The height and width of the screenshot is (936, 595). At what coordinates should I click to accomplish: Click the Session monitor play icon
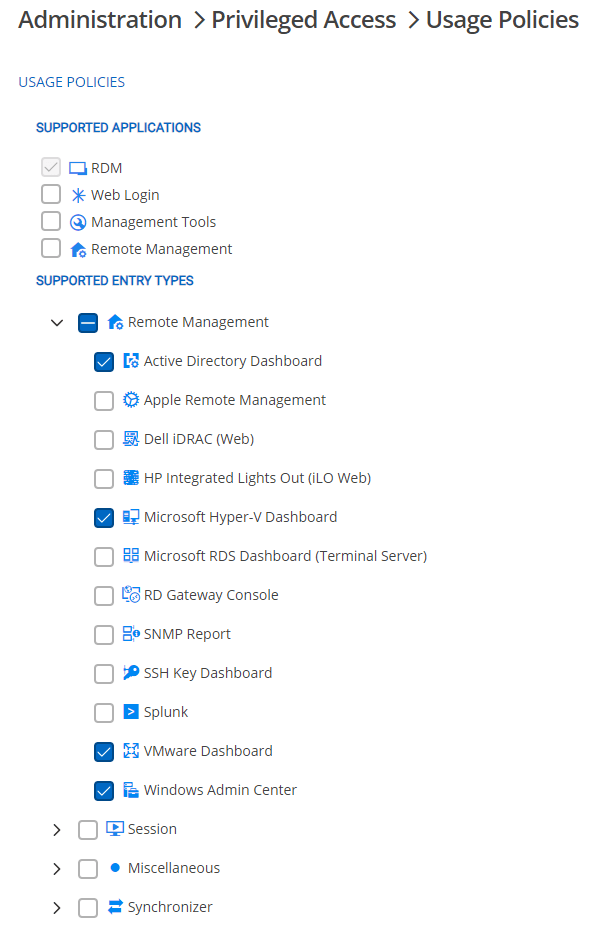(115, 829)
